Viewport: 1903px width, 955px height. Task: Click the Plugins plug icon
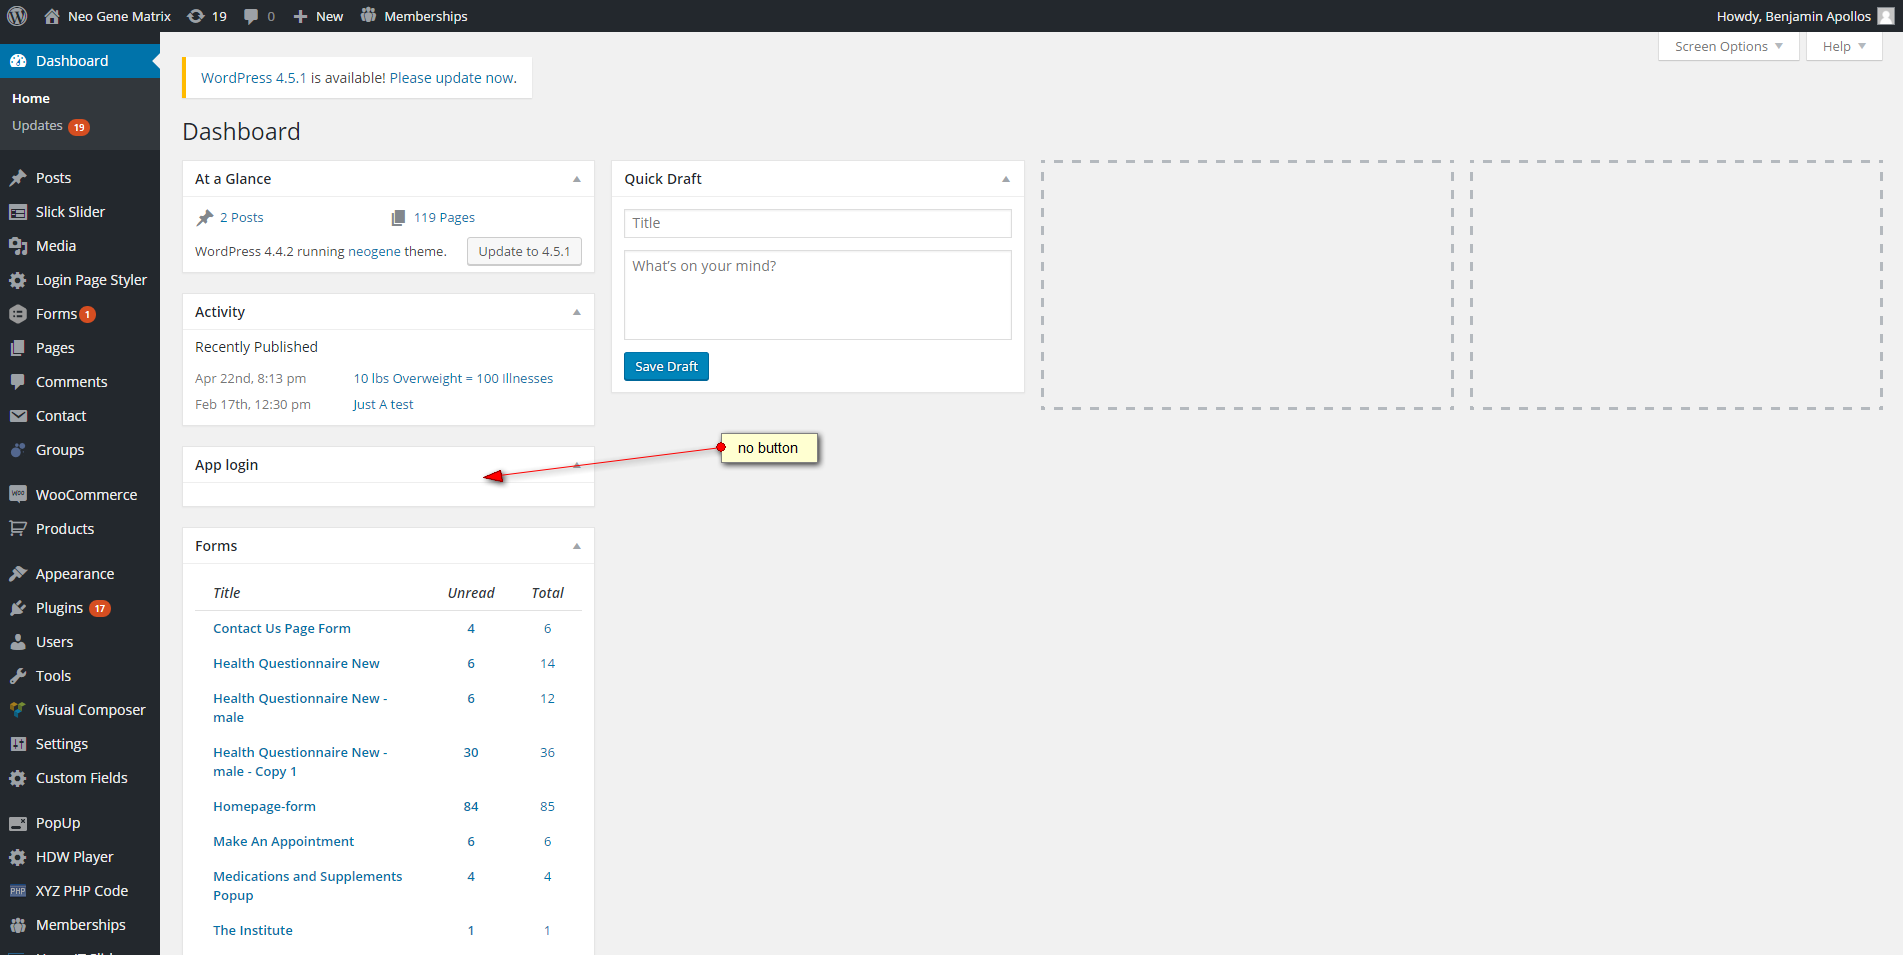(18, 608)
